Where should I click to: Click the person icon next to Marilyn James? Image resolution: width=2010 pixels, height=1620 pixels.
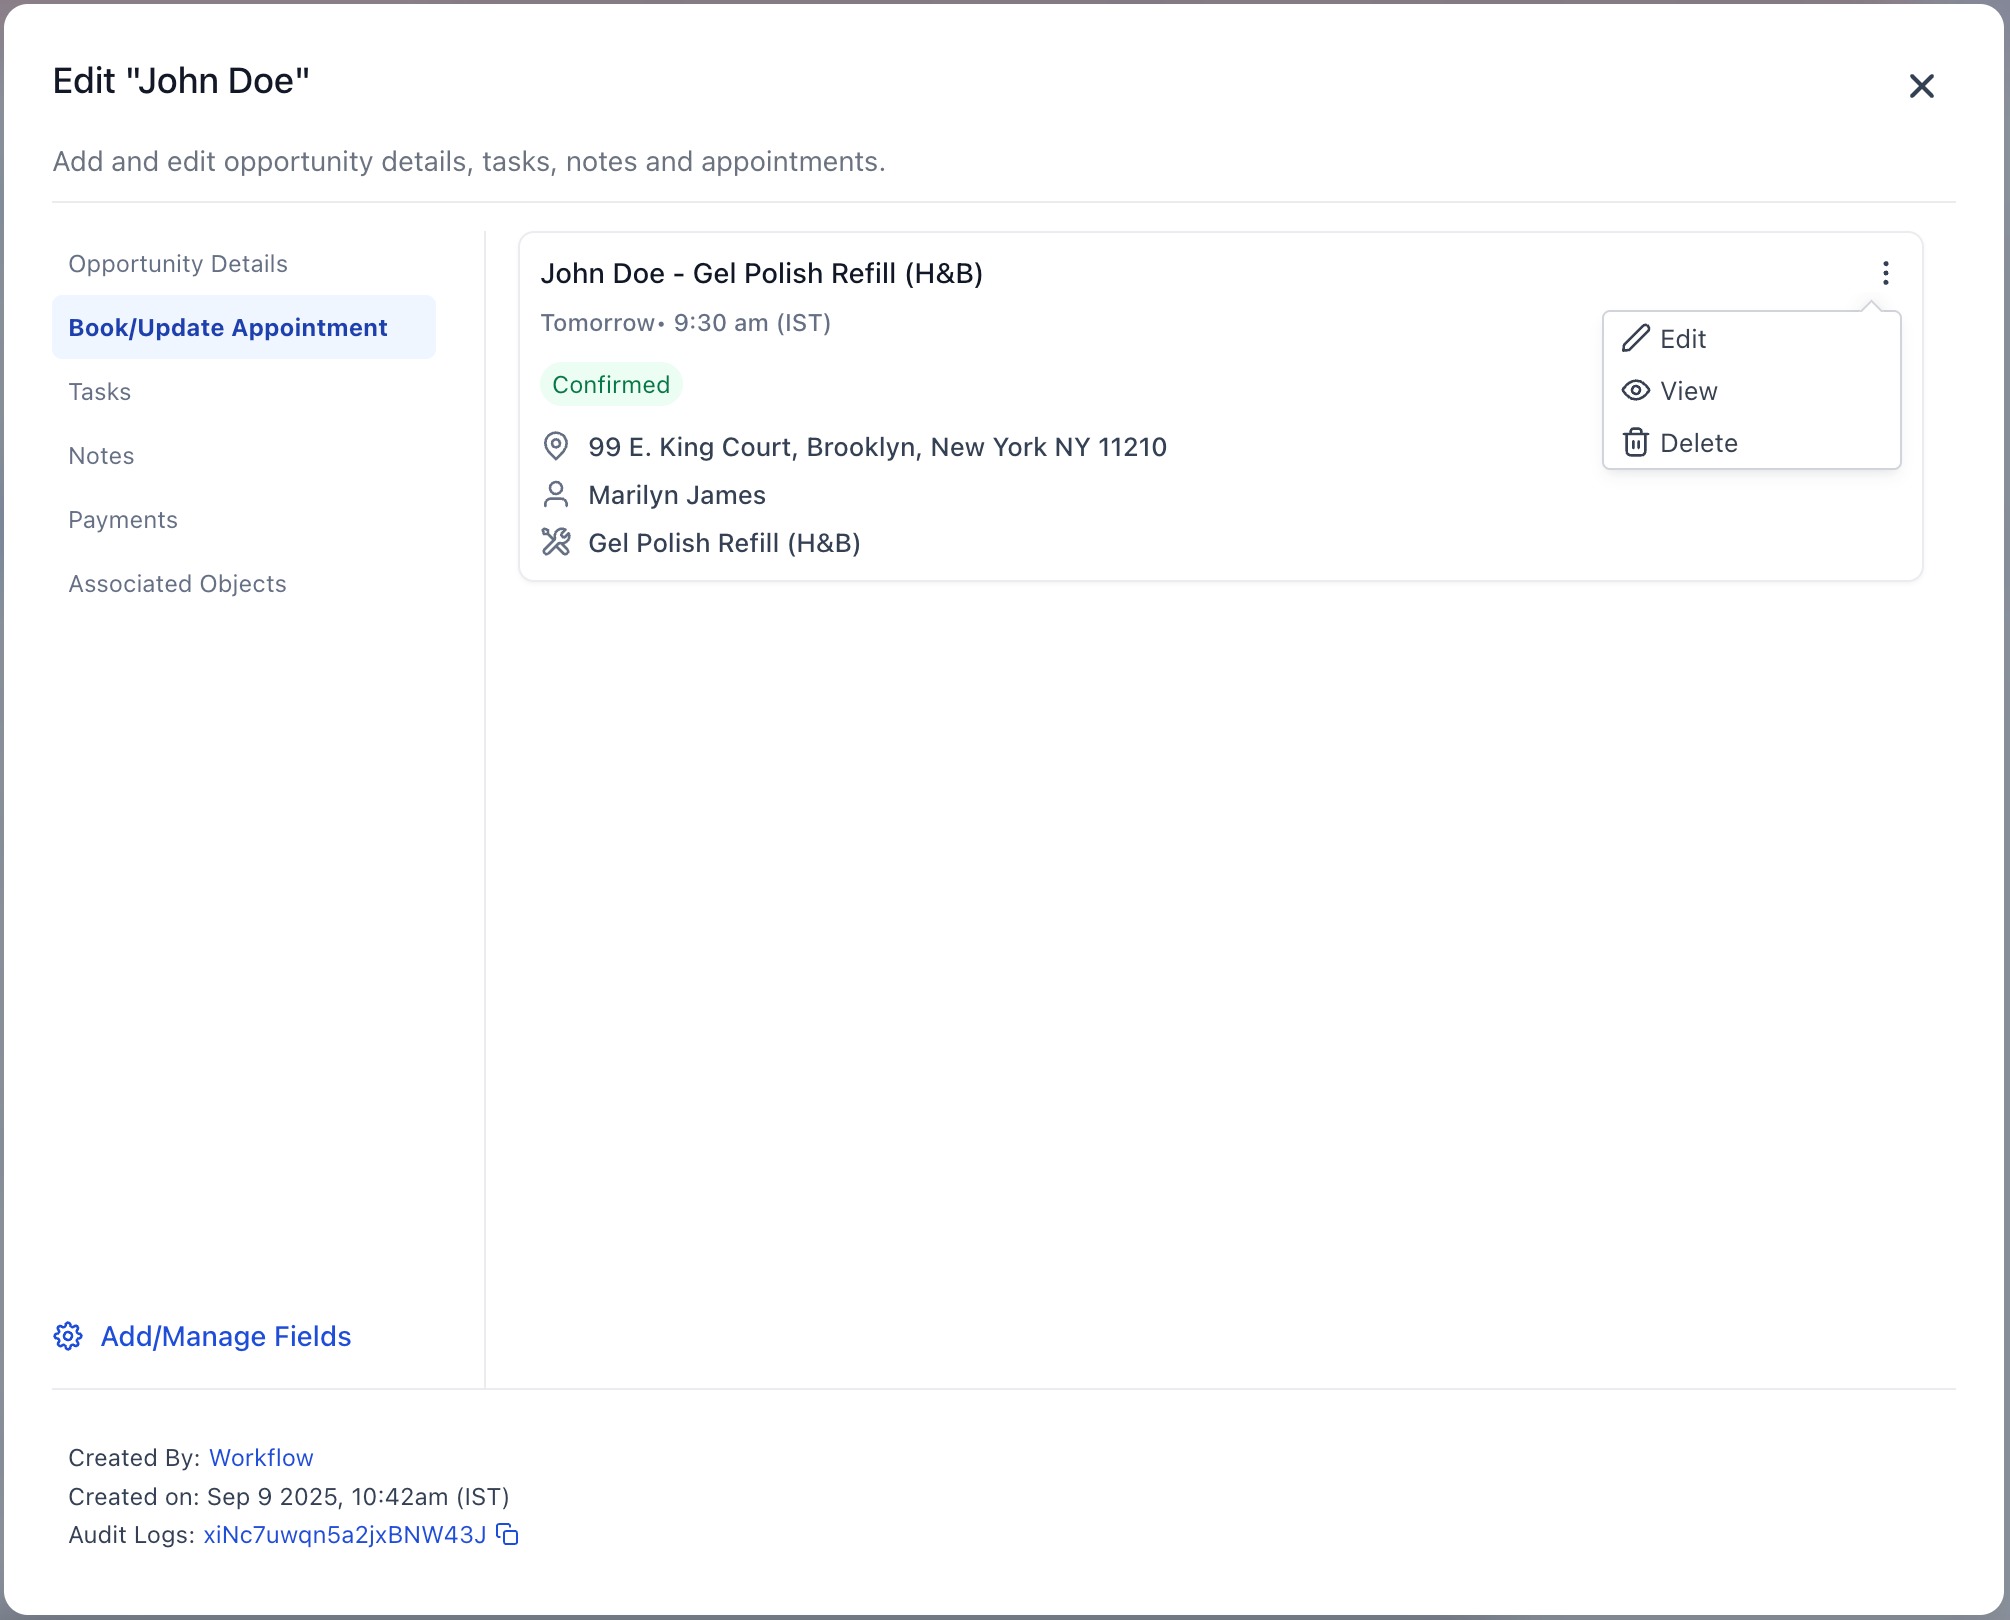557,494
